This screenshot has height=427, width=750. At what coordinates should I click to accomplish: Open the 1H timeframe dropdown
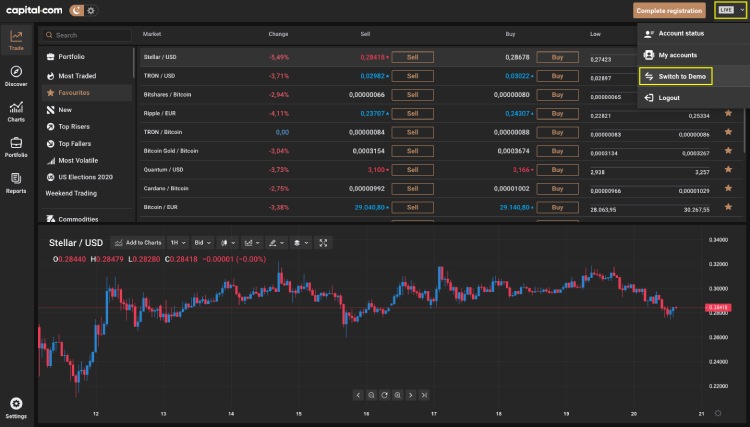(177, 243)
